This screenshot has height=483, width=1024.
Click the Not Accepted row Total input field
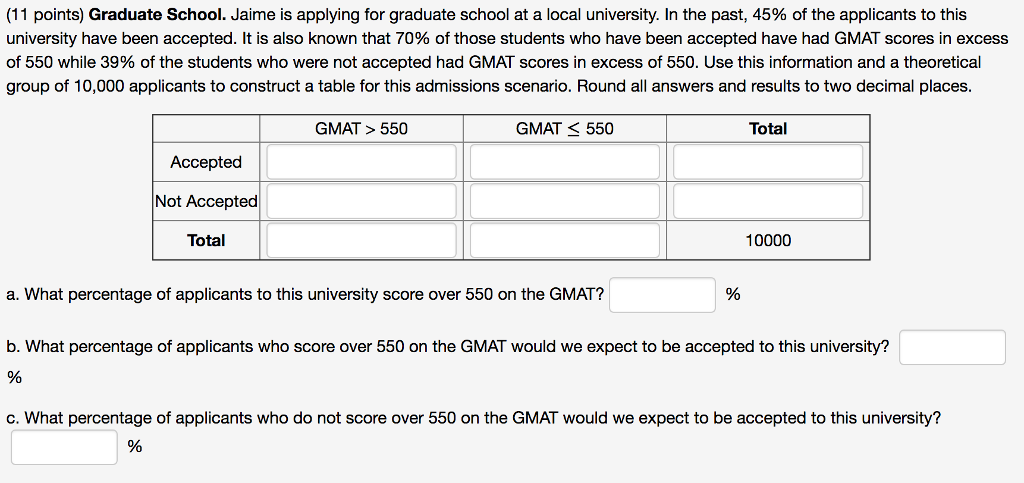768,201
